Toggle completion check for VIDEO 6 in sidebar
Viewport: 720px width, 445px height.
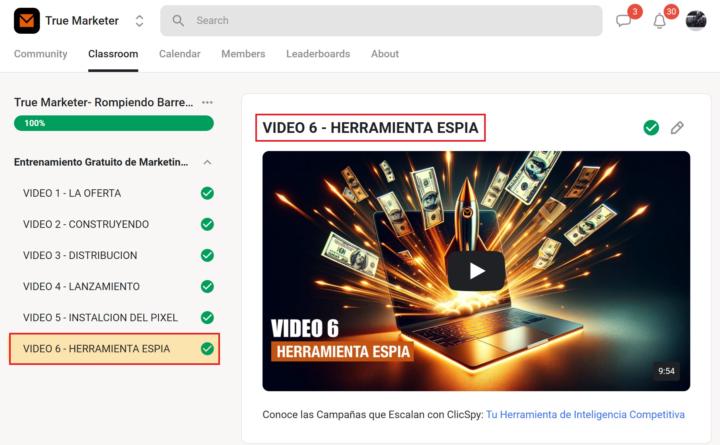point(208,349)
